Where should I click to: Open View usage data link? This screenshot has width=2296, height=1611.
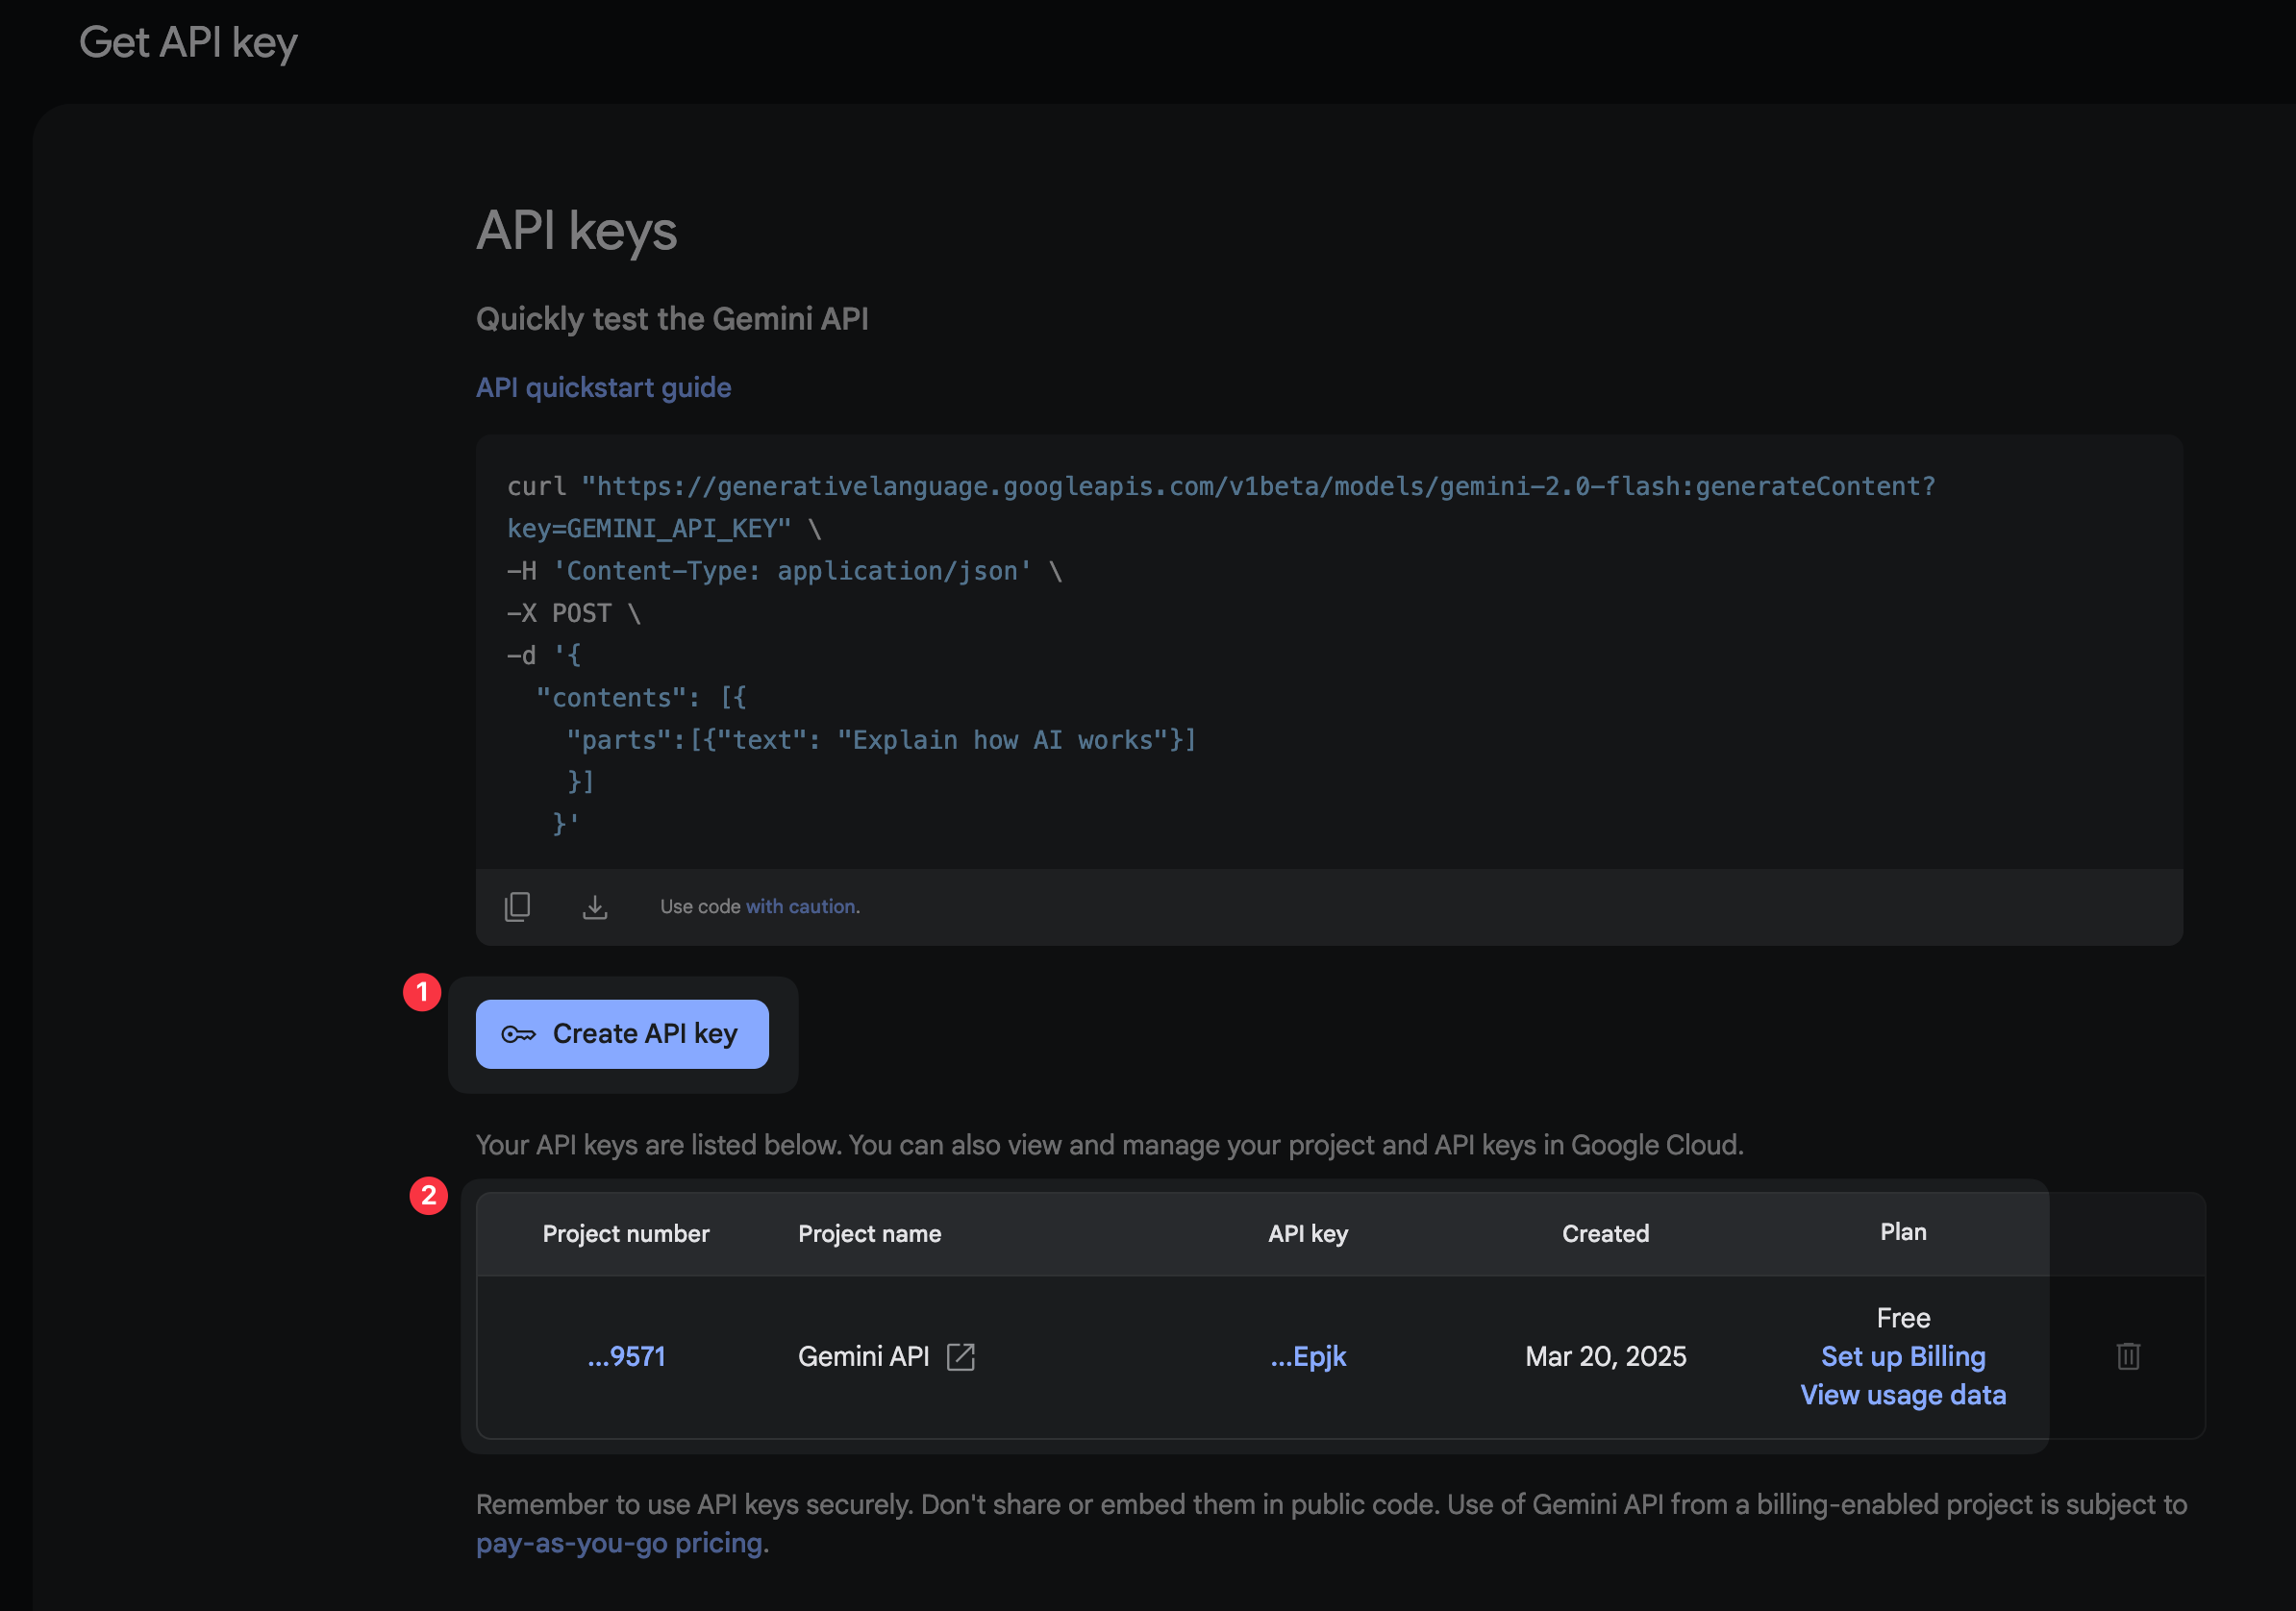[1903, 1395]
